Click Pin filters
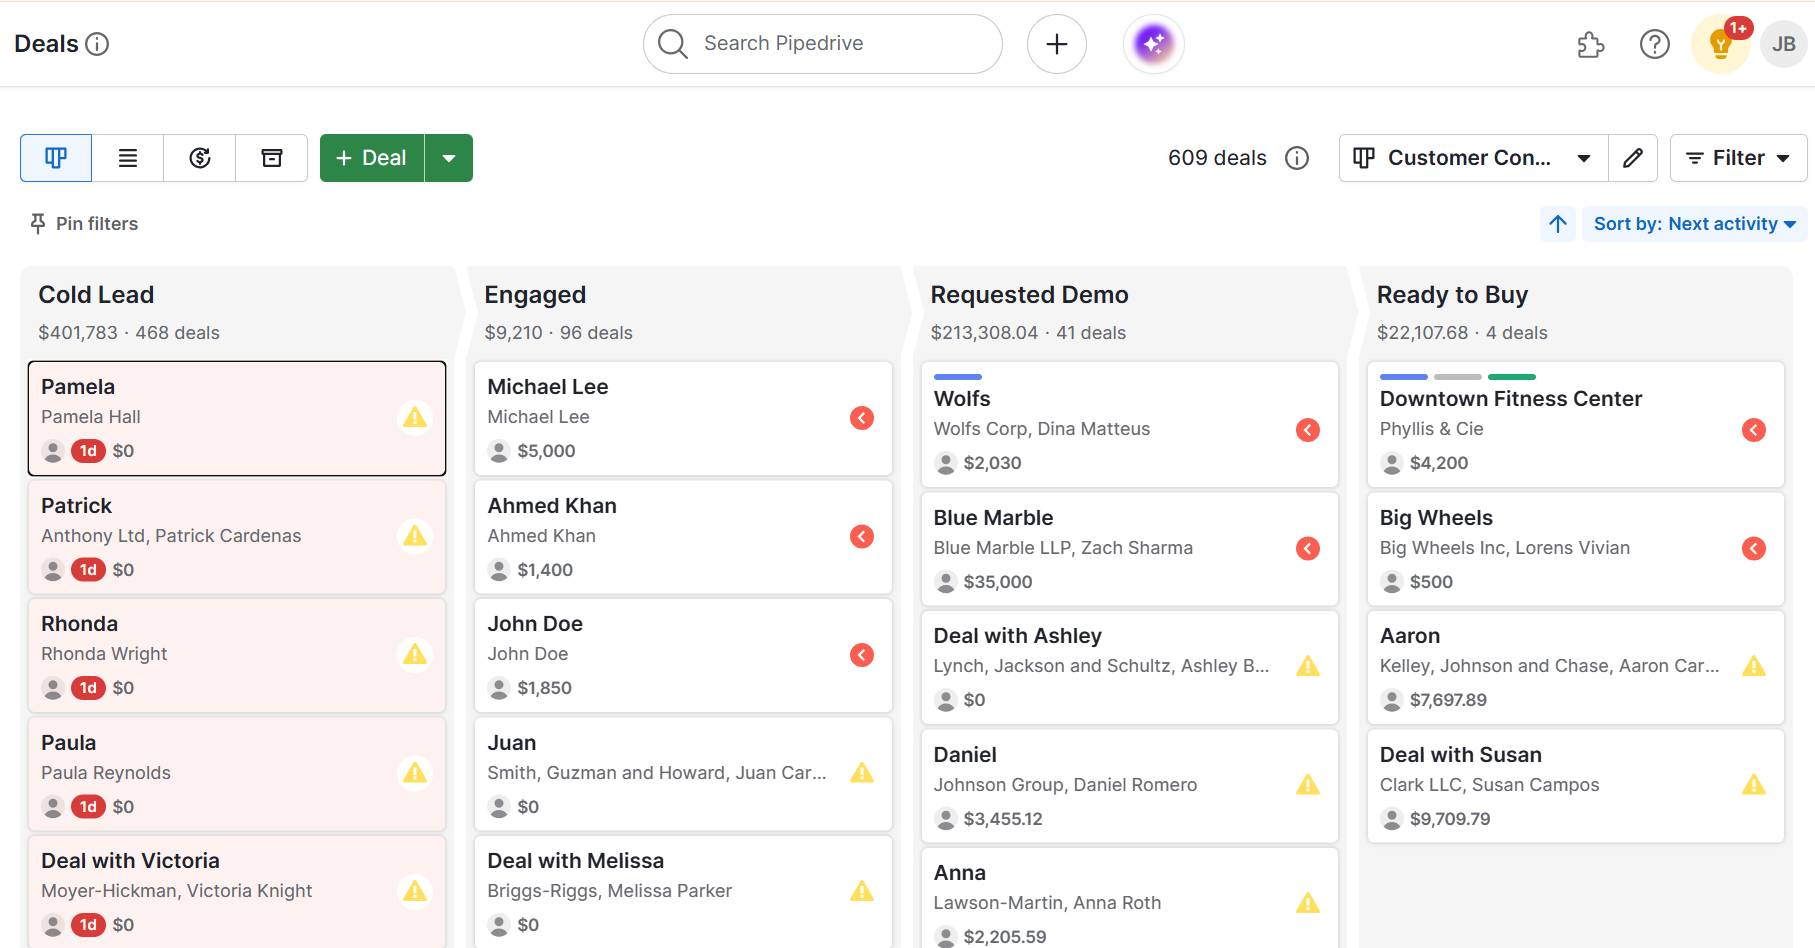 pyautogui.click(x=83, y=223)
